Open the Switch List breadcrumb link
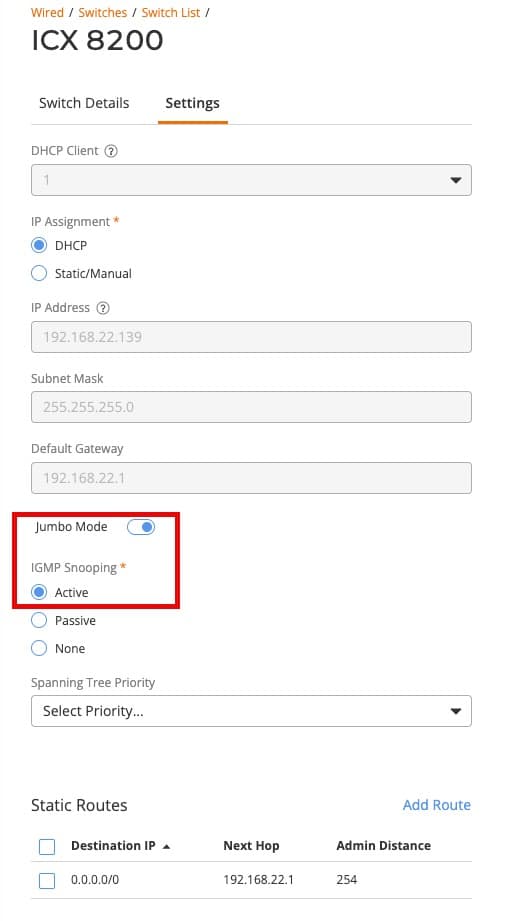523x921 pixels. pyautogui.click(x=170, y=12)
